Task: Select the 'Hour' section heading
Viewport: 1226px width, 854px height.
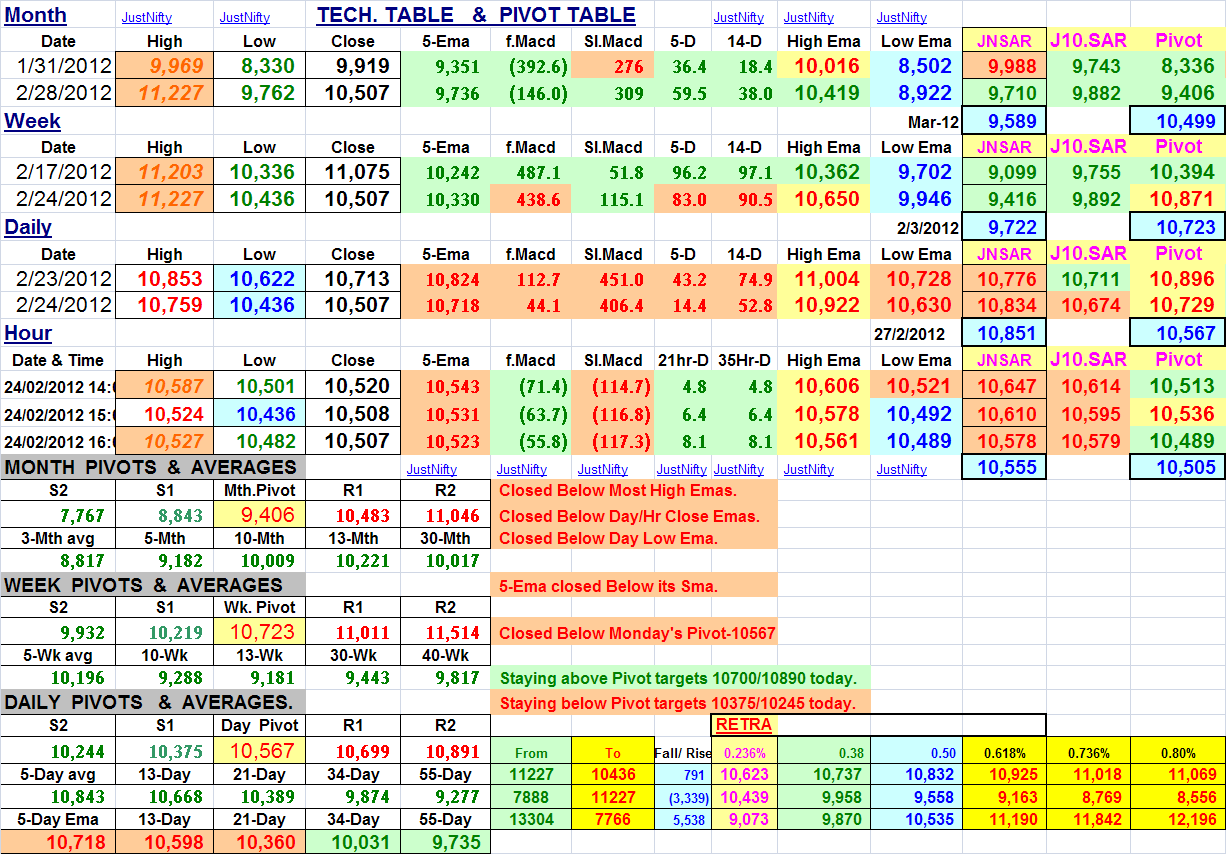Action: 28,333
